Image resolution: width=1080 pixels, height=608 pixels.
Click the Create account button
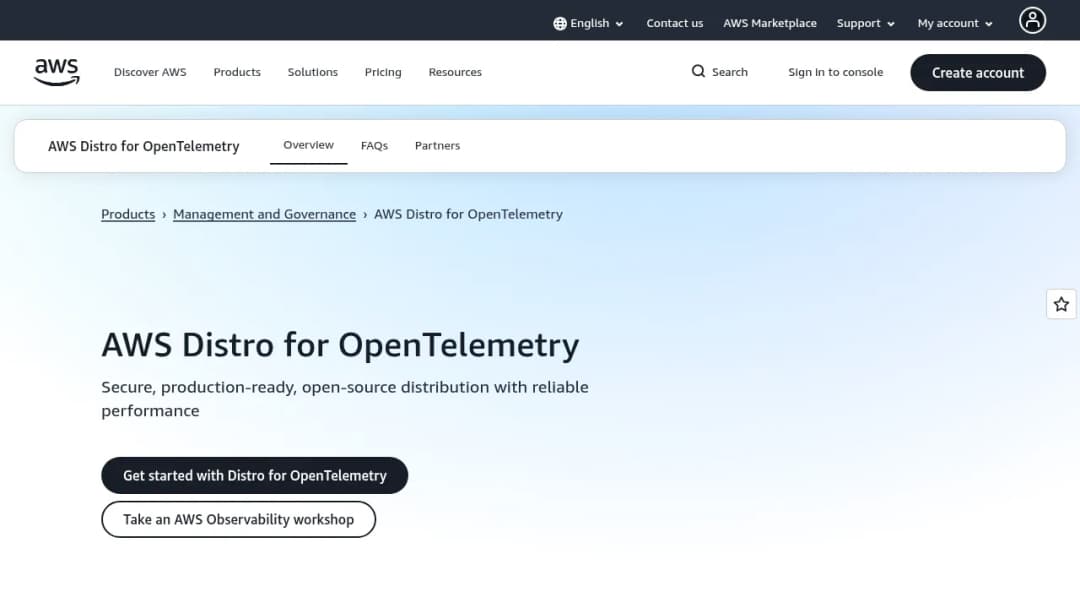[x=977, y=73]
